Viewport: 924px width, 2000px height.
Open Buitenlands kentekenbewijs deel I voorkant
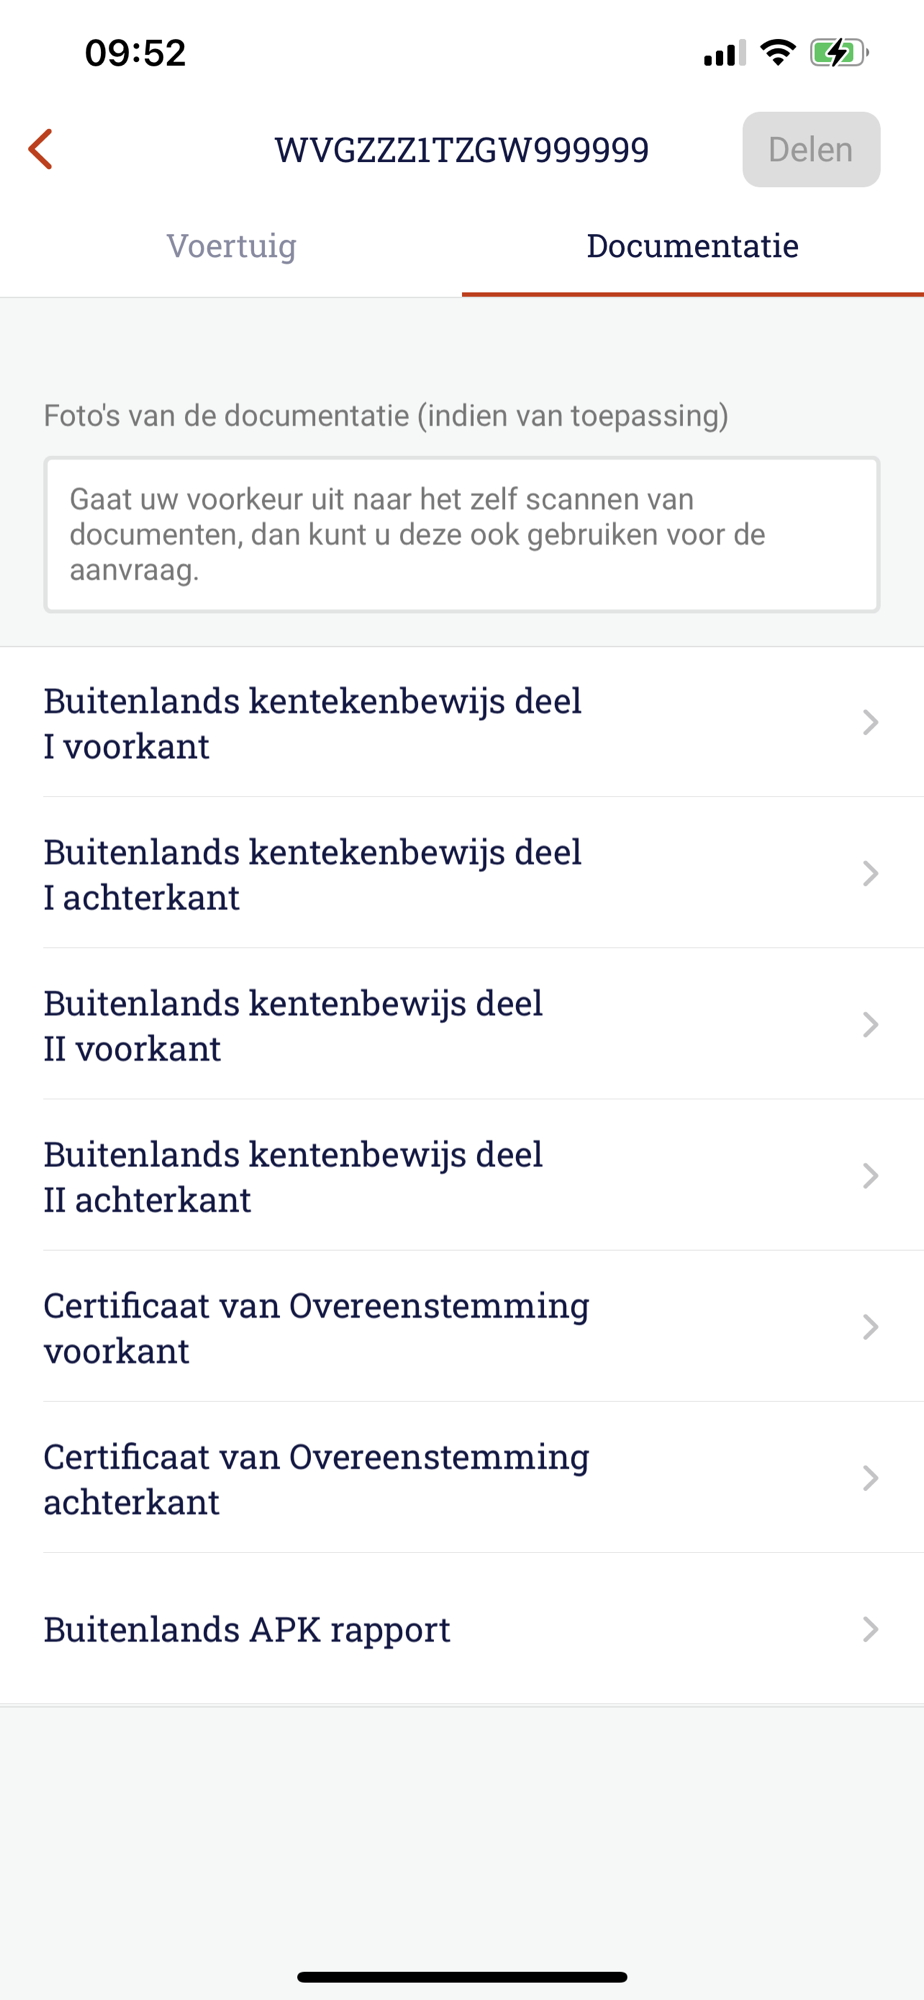click(x=312, y=723)
